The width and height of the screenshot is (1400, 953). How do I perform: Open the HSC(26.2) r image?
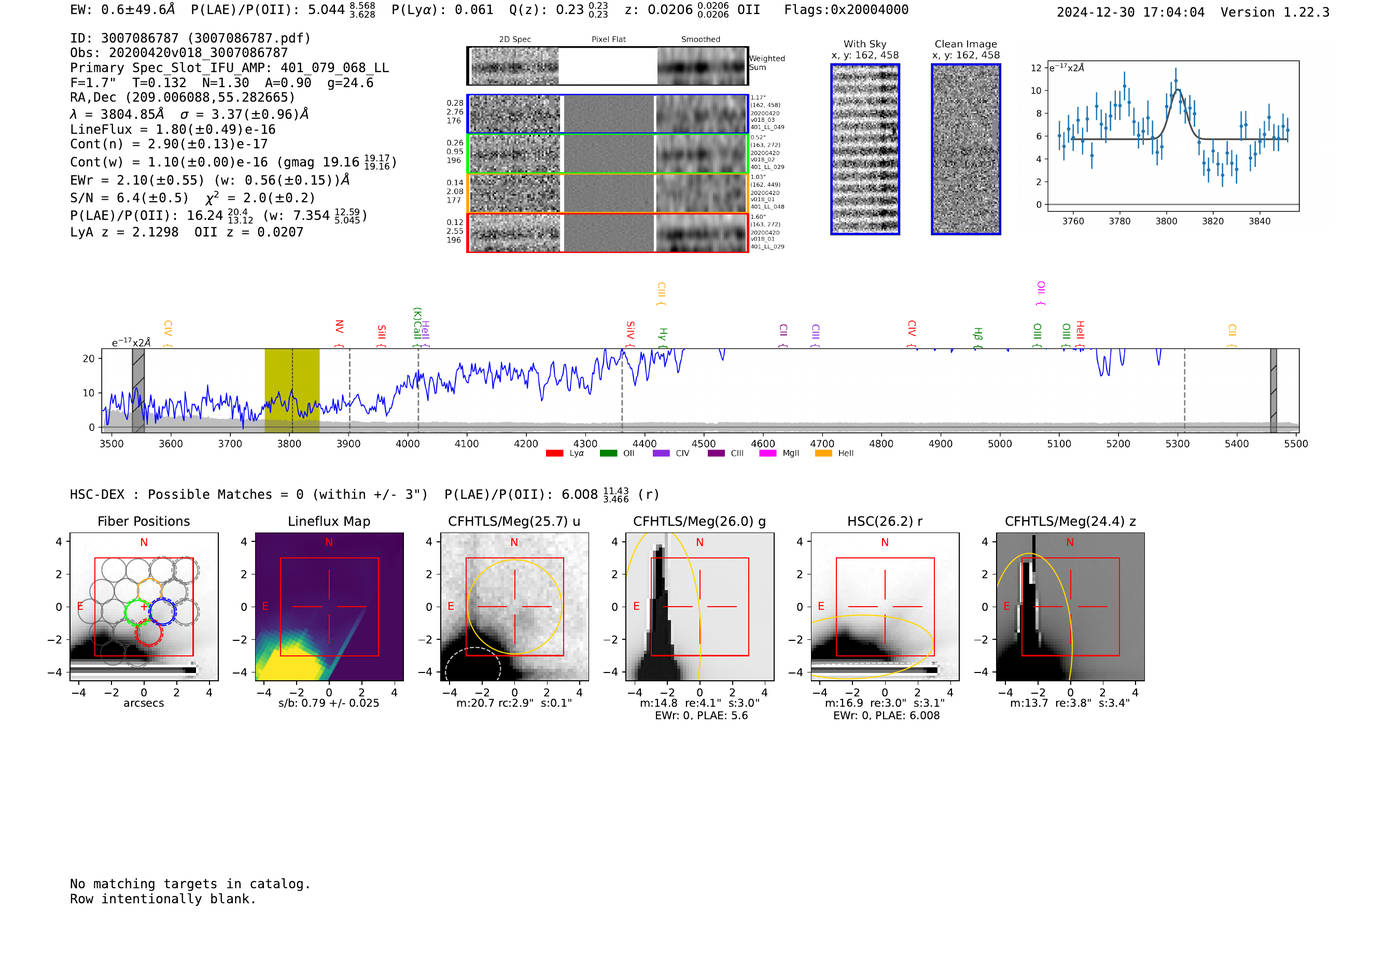885,607
